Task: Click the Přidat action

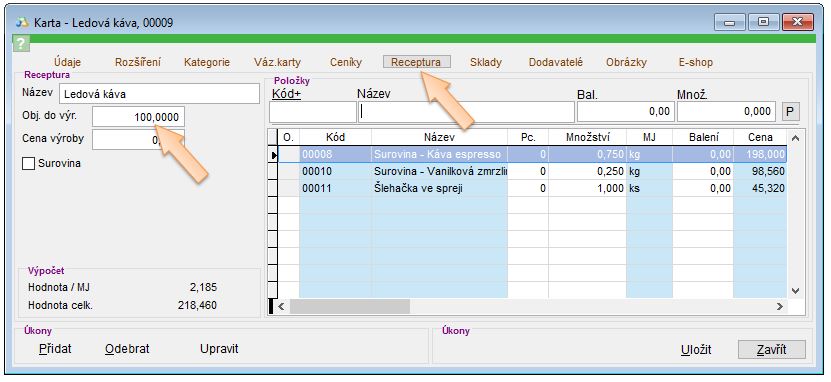Action: 55,349
